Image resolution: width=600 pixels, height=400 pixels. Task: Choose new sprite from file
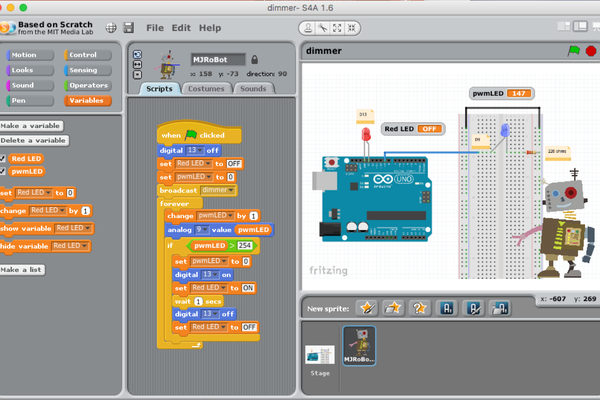pos(393,308)
